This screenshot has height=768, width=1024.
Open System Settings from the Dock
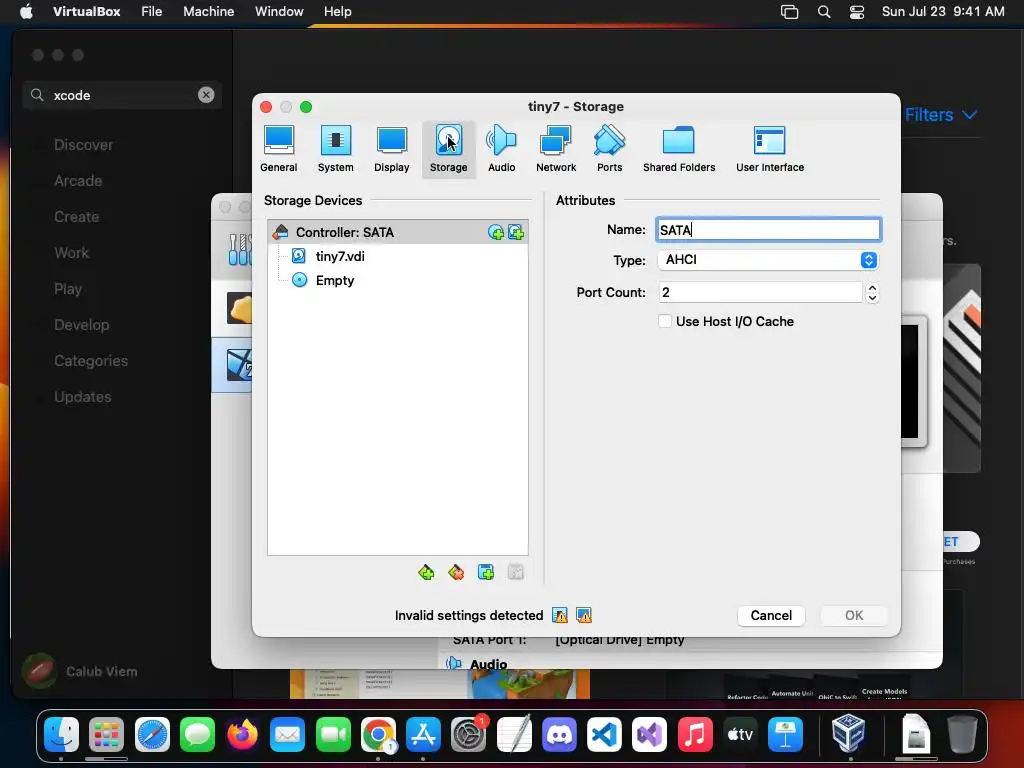[469, 734]
